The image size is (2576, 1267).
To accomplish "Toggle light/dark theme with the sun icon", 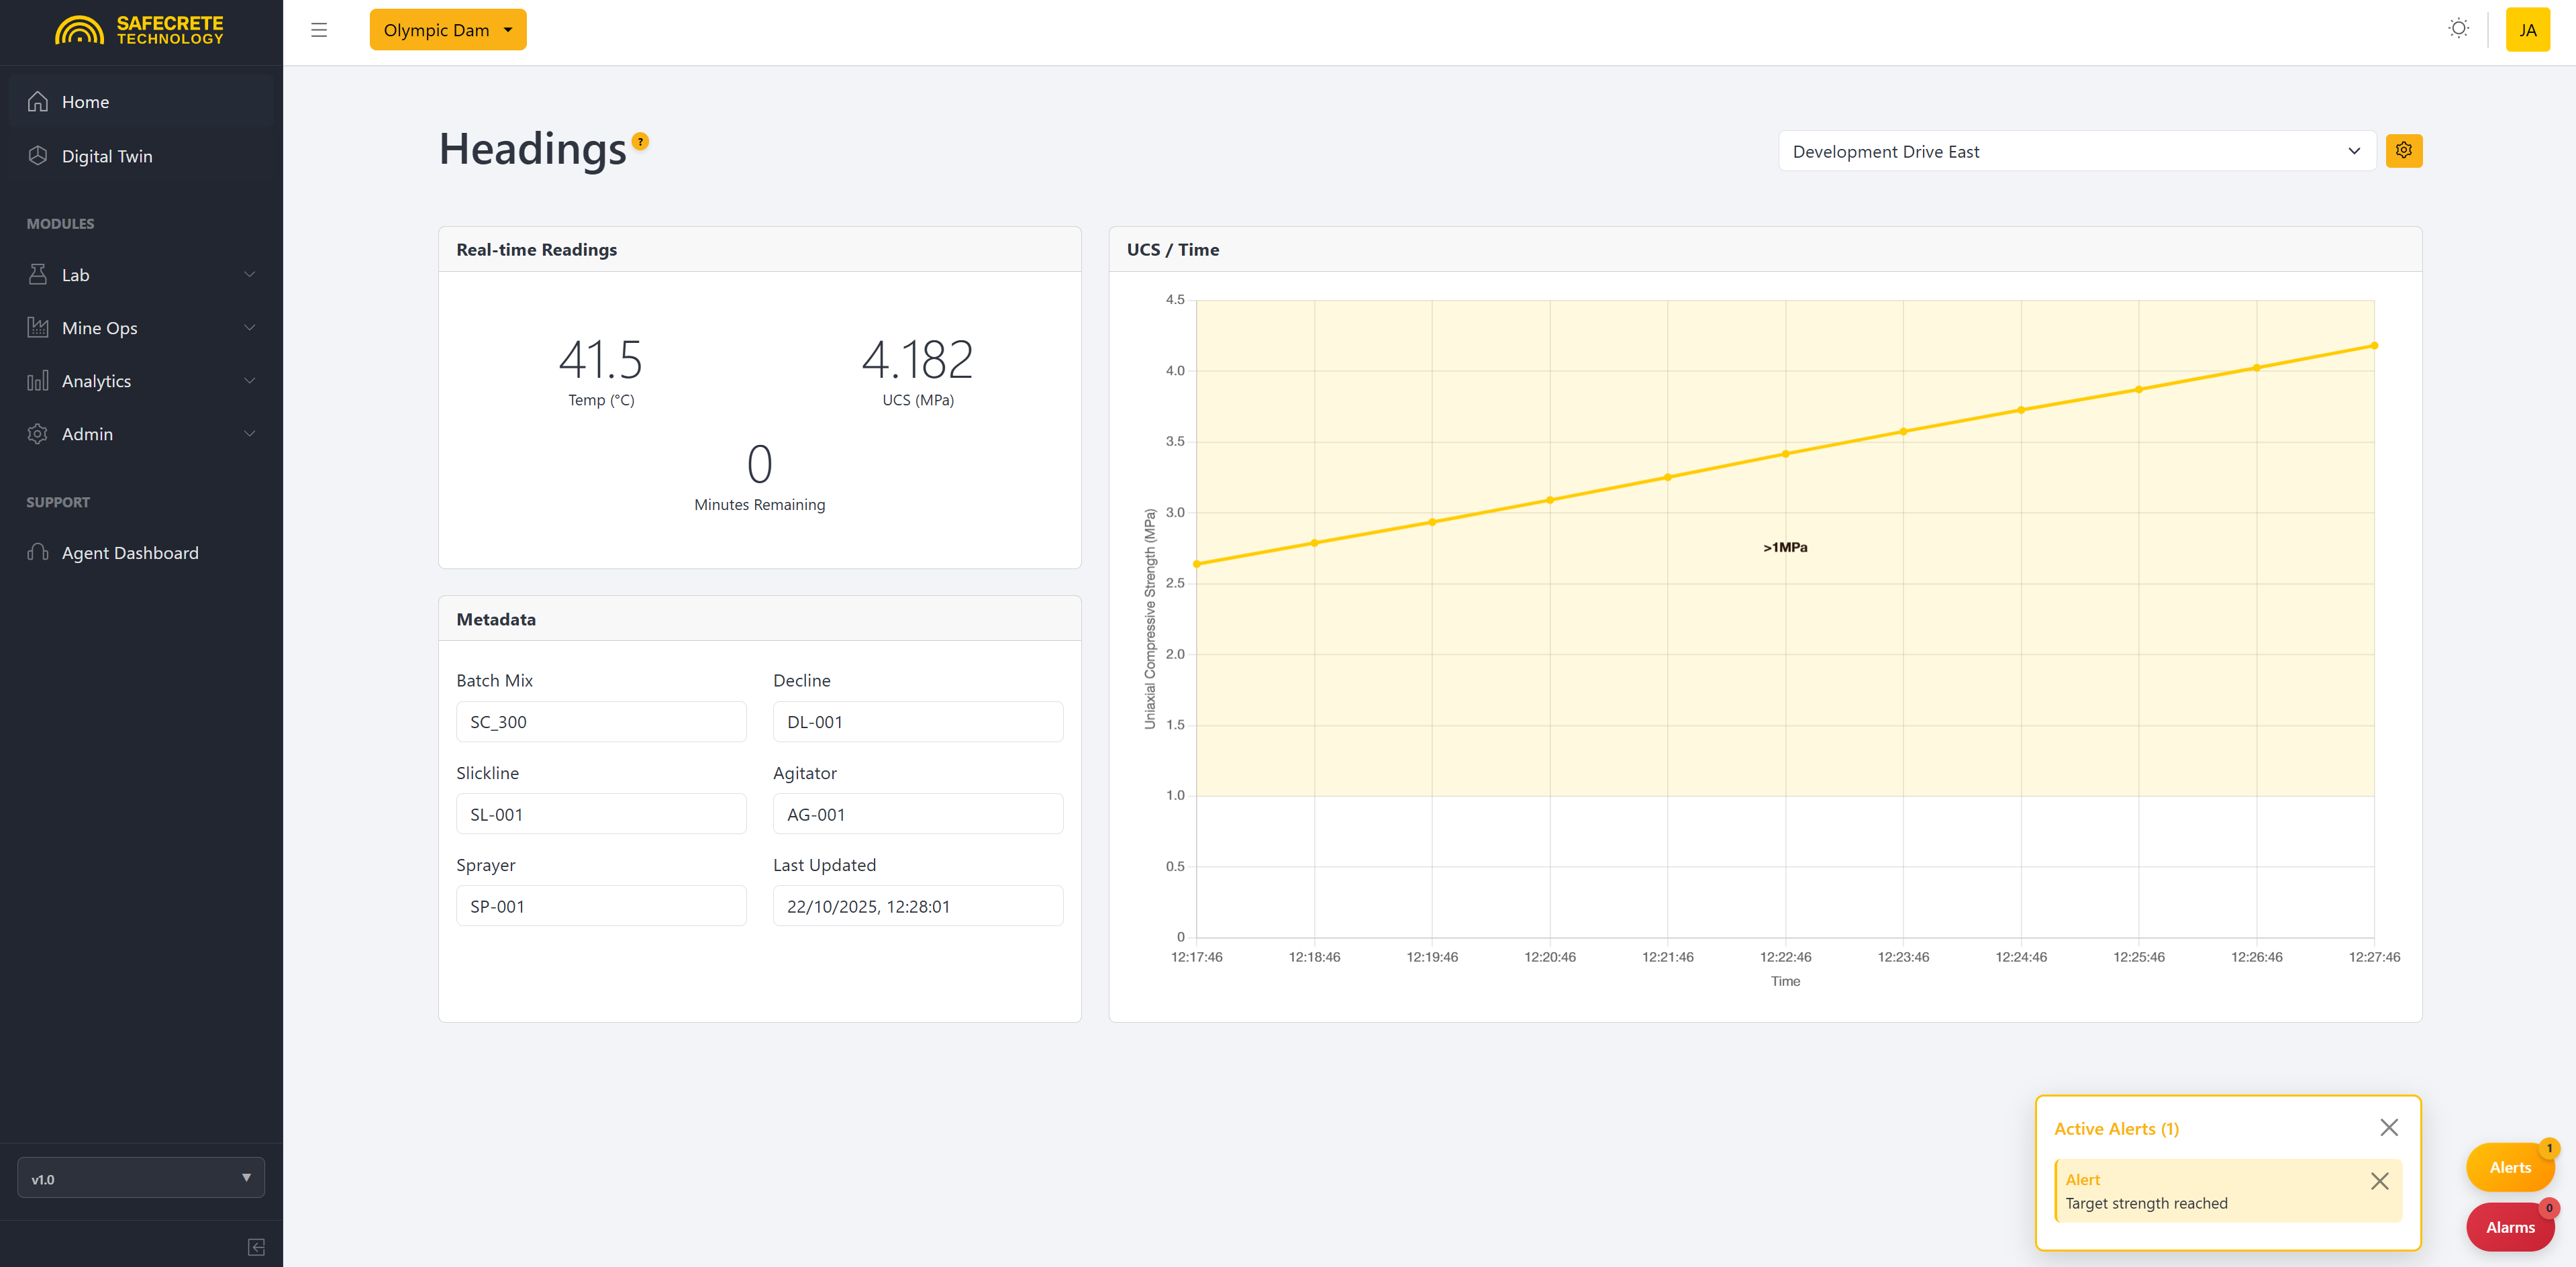I will click(x=2458, y=28).
